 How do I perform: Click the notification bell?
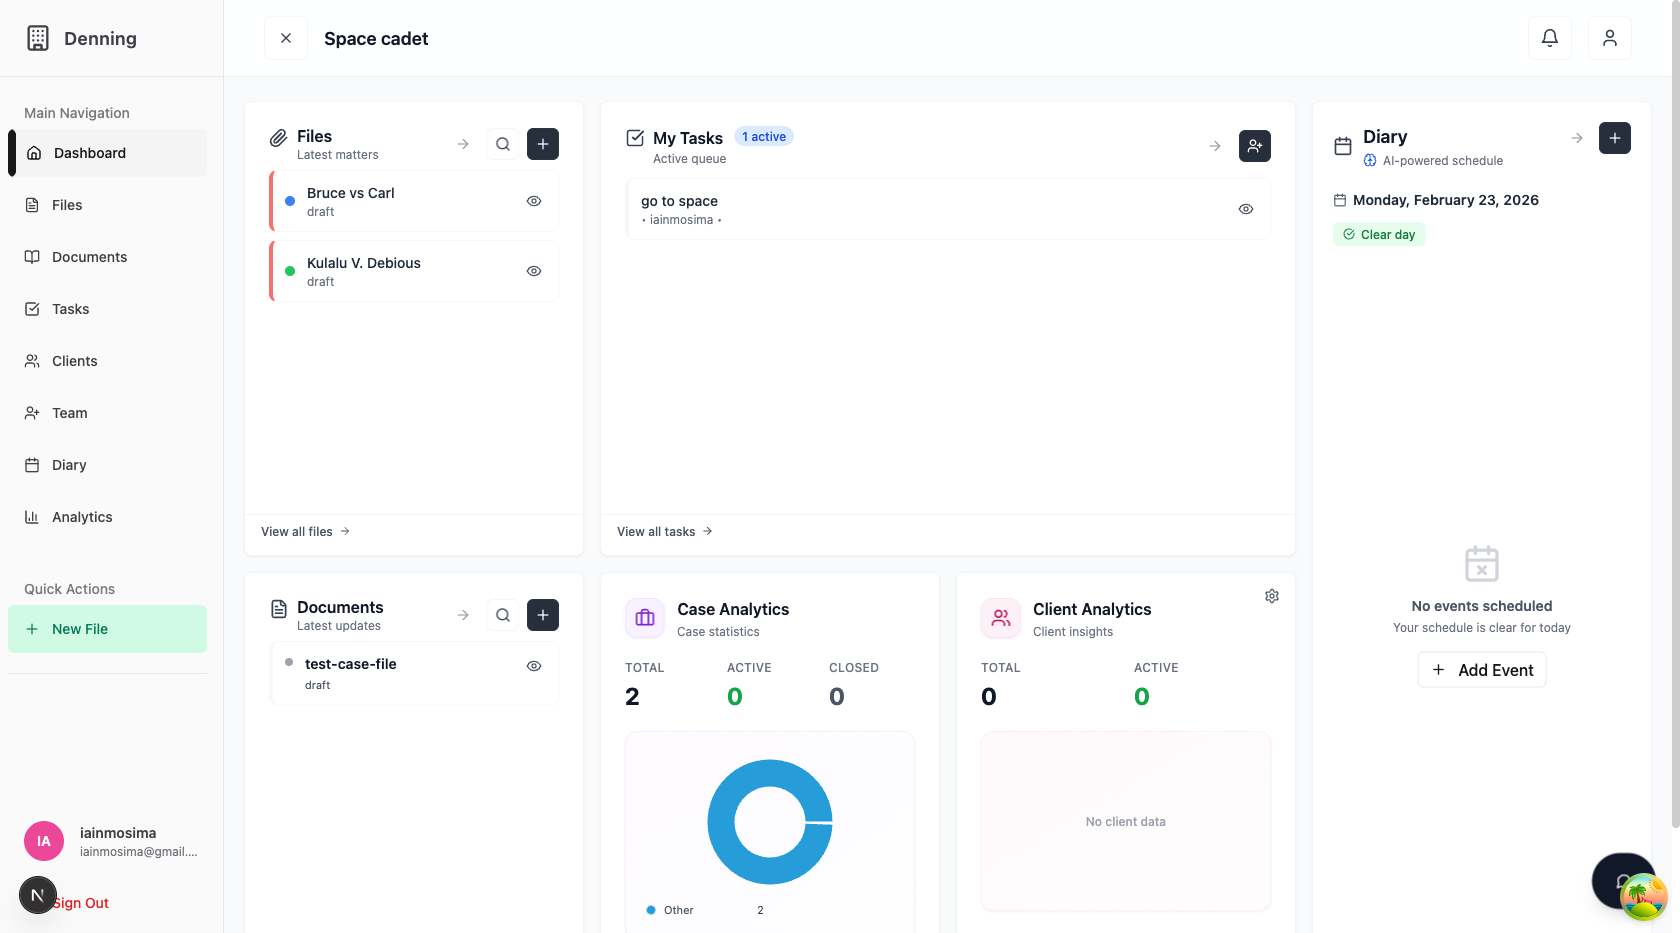coord(1549,37)
